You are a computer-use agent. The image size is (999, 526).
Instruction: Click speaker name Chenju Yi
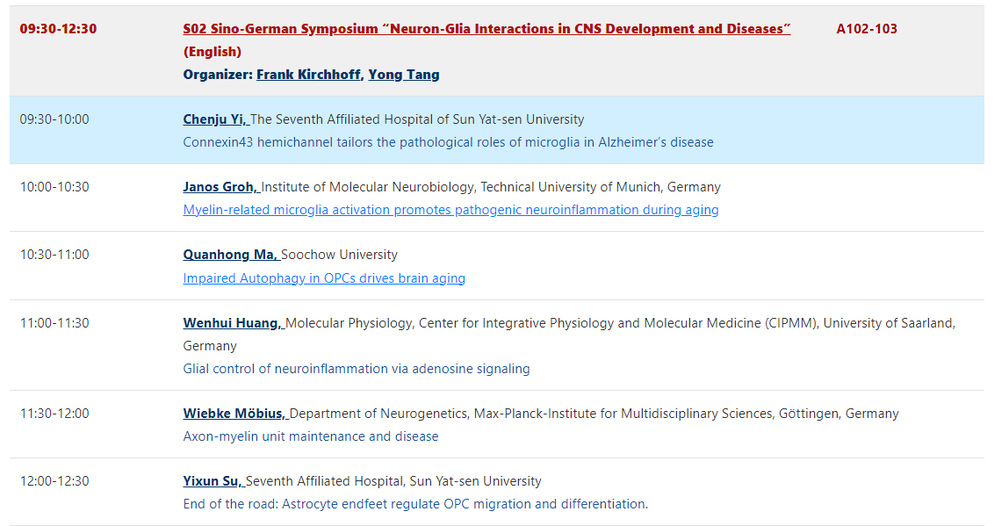[215, 119]
